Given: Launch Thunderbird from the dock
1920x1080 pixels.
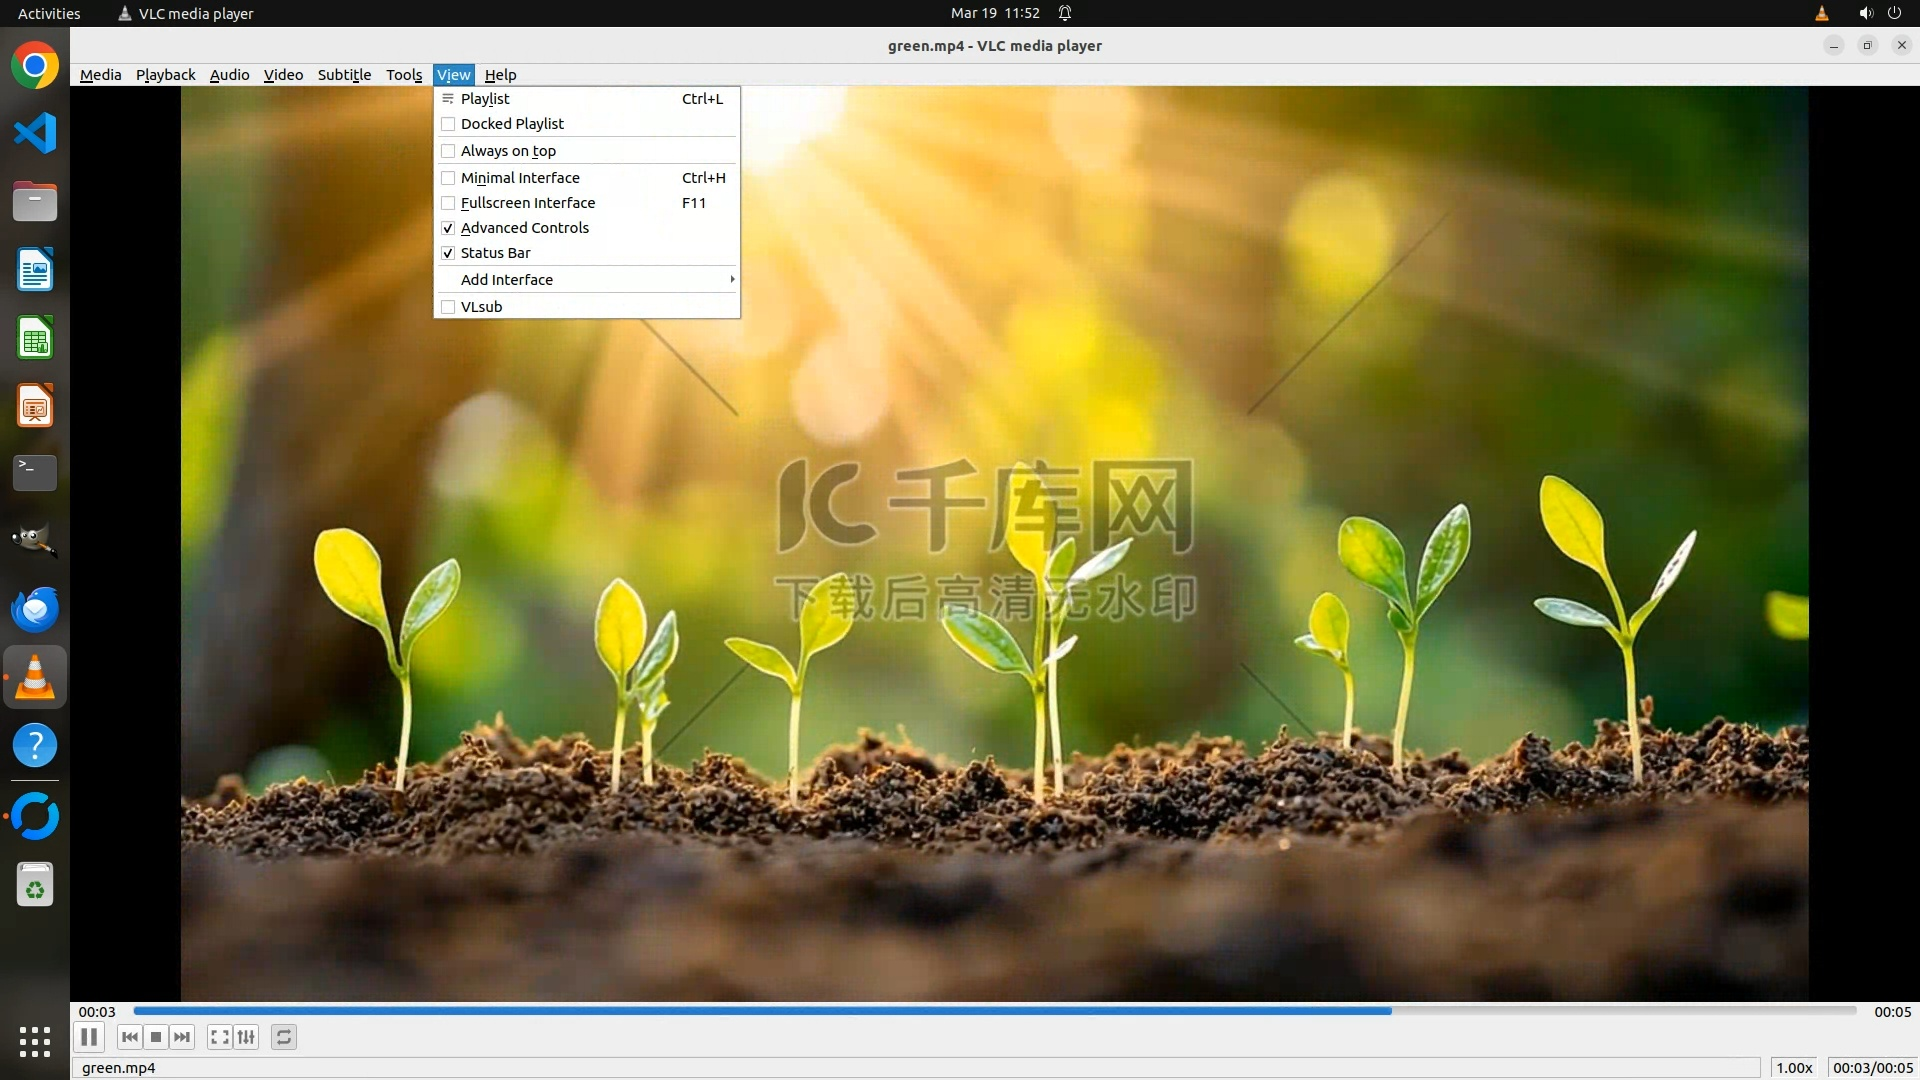Looking at the screenshot, I should [x=35, y=609].
